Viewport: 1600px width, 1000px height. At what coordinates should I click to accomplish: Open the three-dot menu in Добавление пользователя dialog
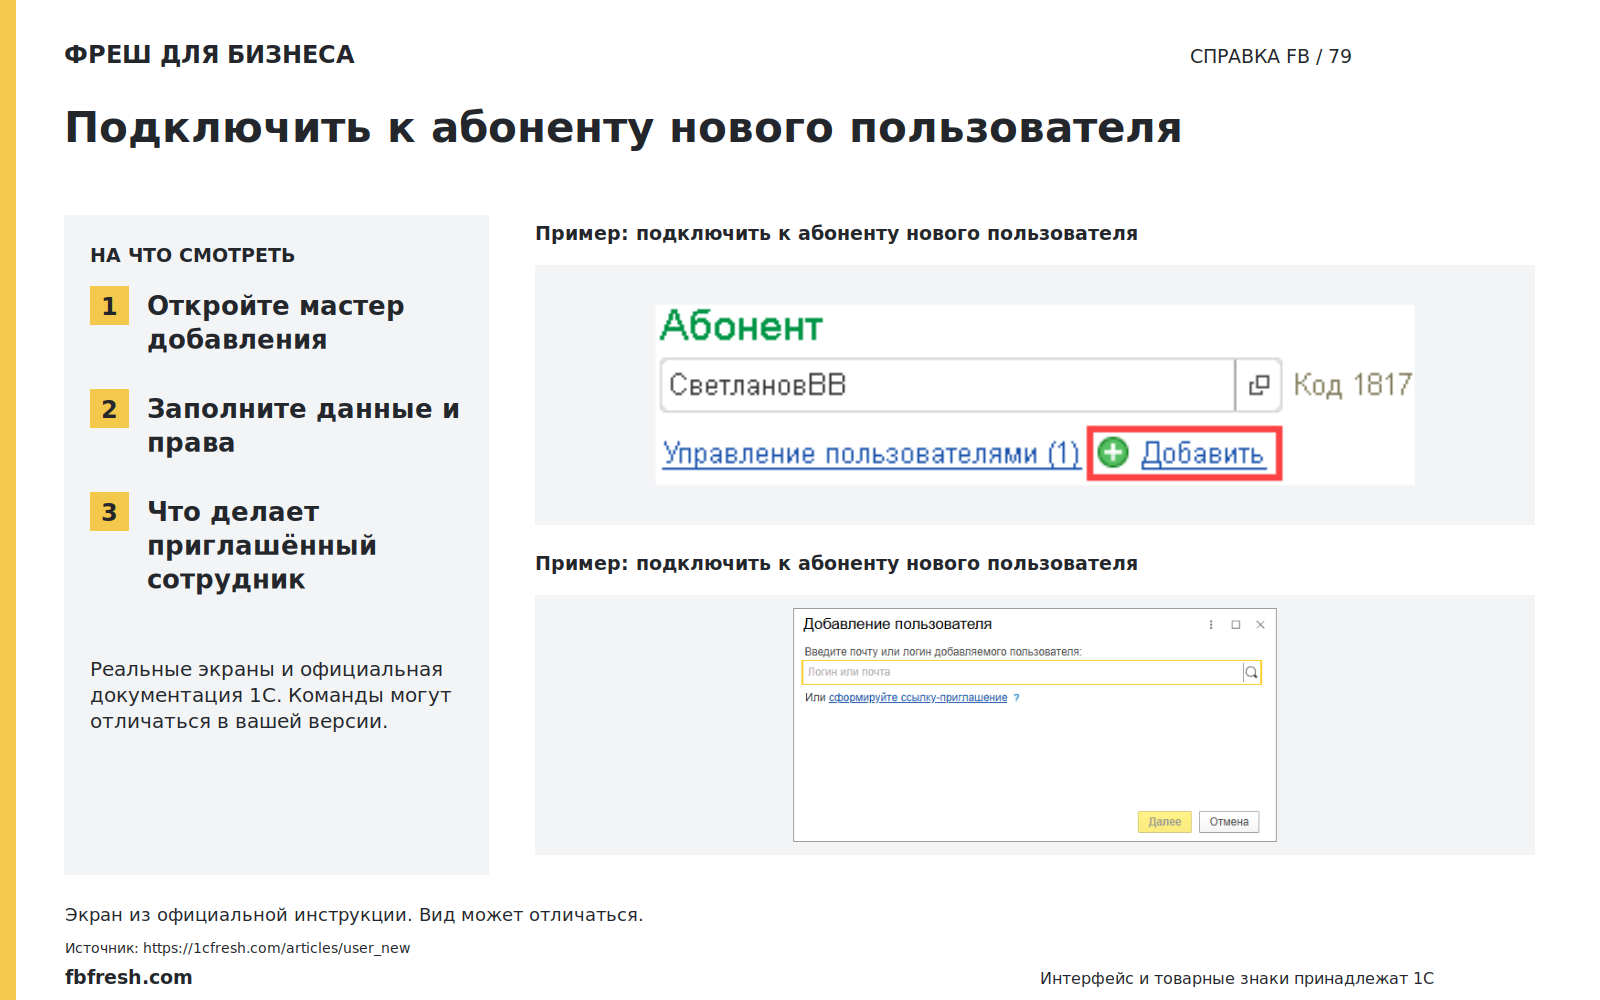1211,624
